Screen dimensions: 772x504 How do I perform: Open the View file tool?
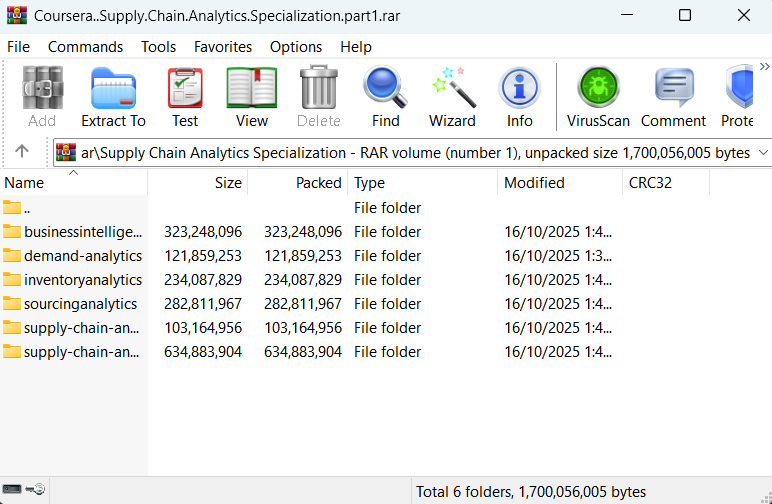tap(252, 97)
